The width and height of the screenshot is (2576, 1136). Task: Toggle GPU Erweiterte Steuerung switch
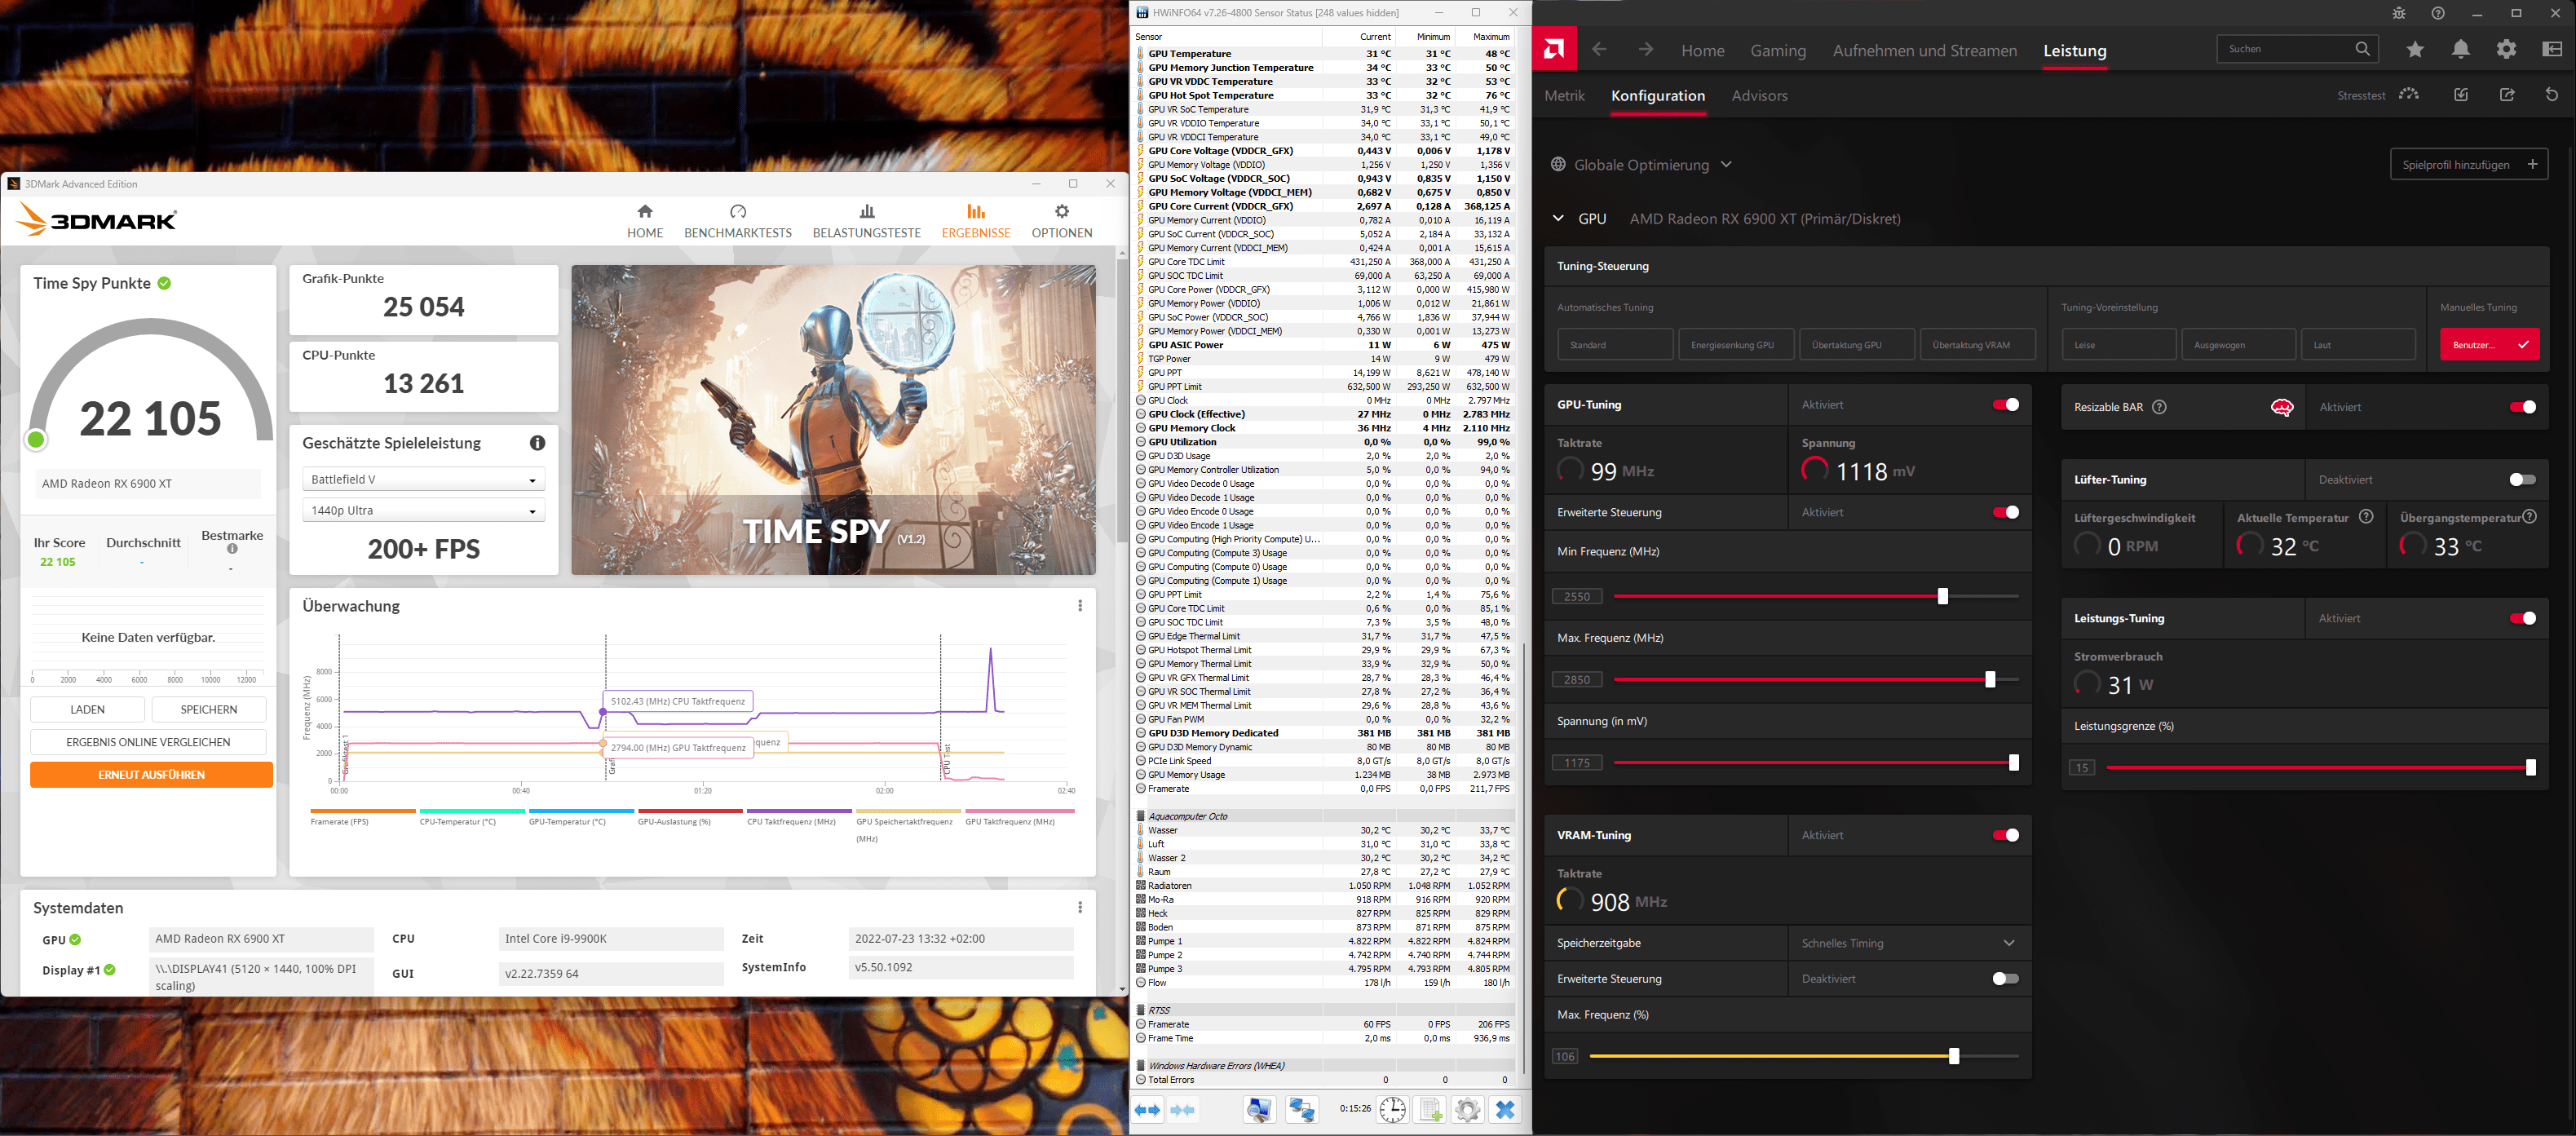tap(2005, 512)
